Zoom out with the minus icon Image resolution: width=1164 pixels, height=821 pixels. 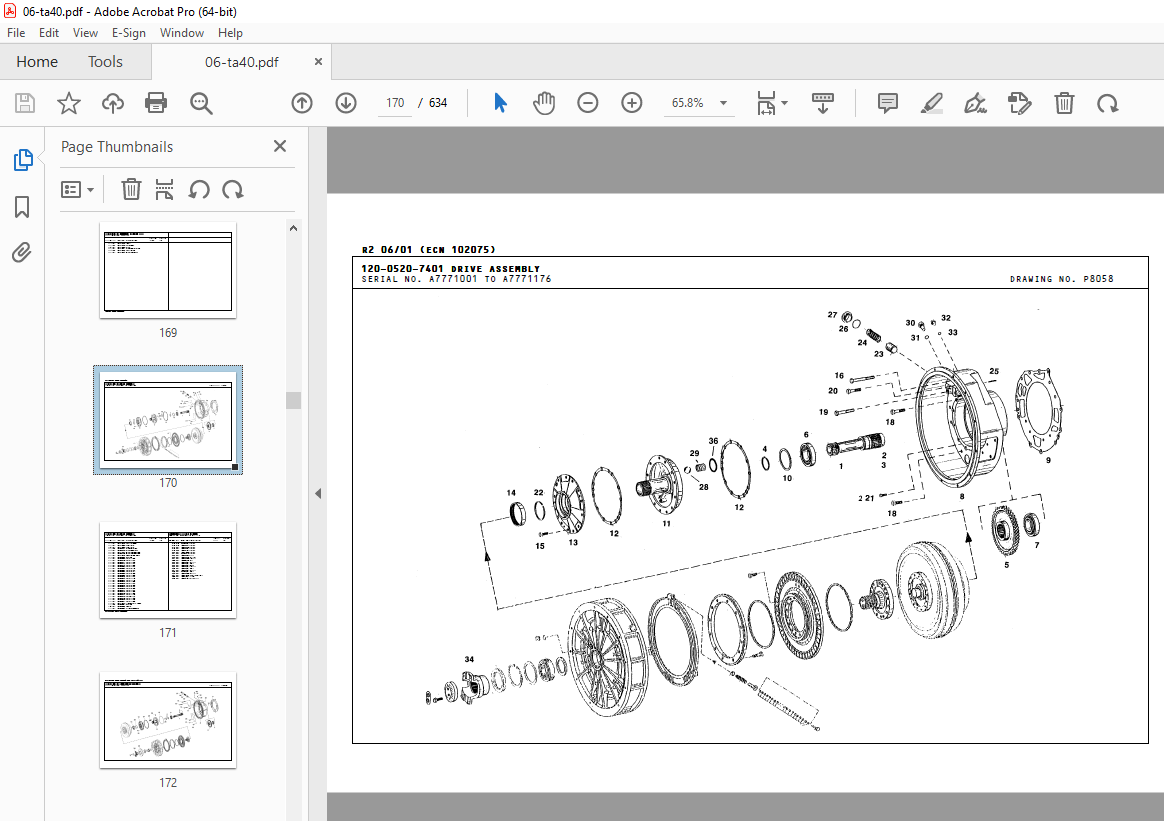coord(588,103)
